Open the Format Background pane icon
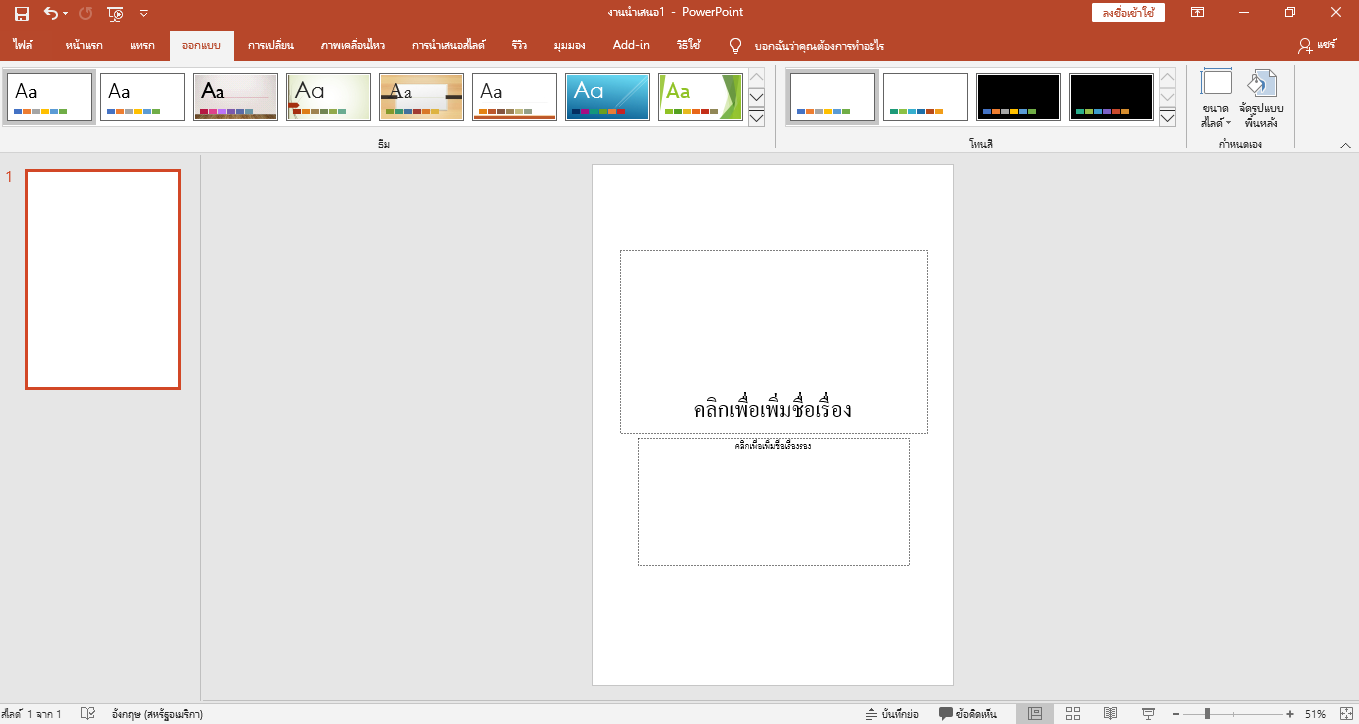Screen dimensions: 1359x724 (1261, 98)
